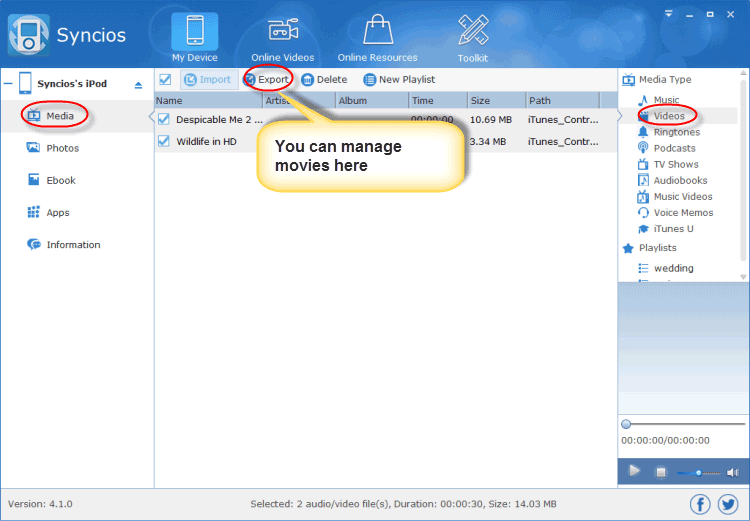Open Information in the sidebar
The image size is (750, 521).
[x=64, y=244]
